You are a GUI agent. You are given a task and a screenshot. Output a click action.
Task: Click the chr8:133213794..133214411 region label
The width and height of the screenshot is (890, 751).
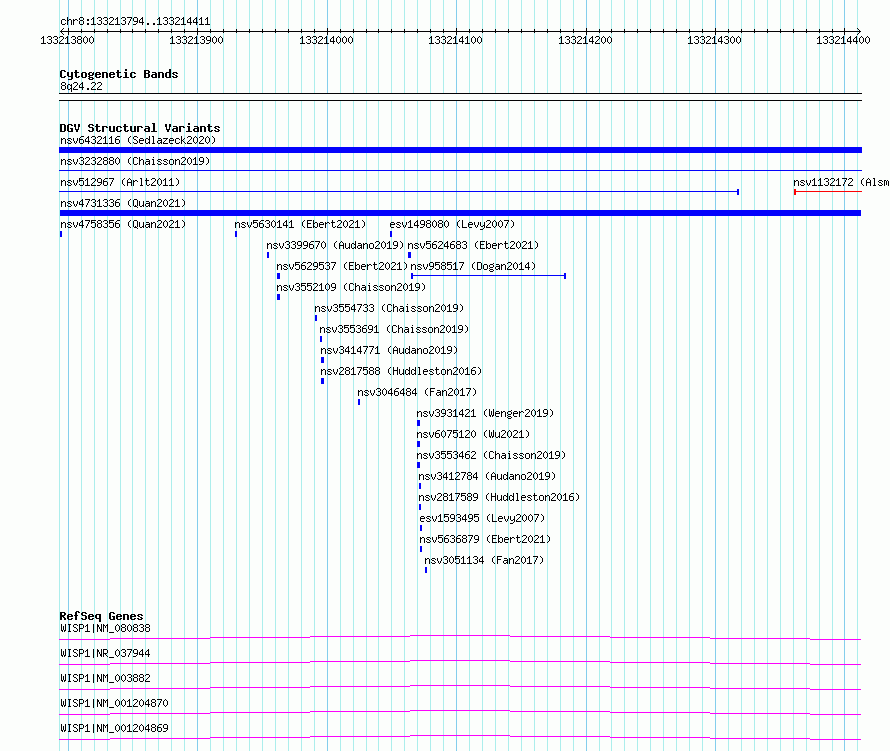tap(135, 22)
